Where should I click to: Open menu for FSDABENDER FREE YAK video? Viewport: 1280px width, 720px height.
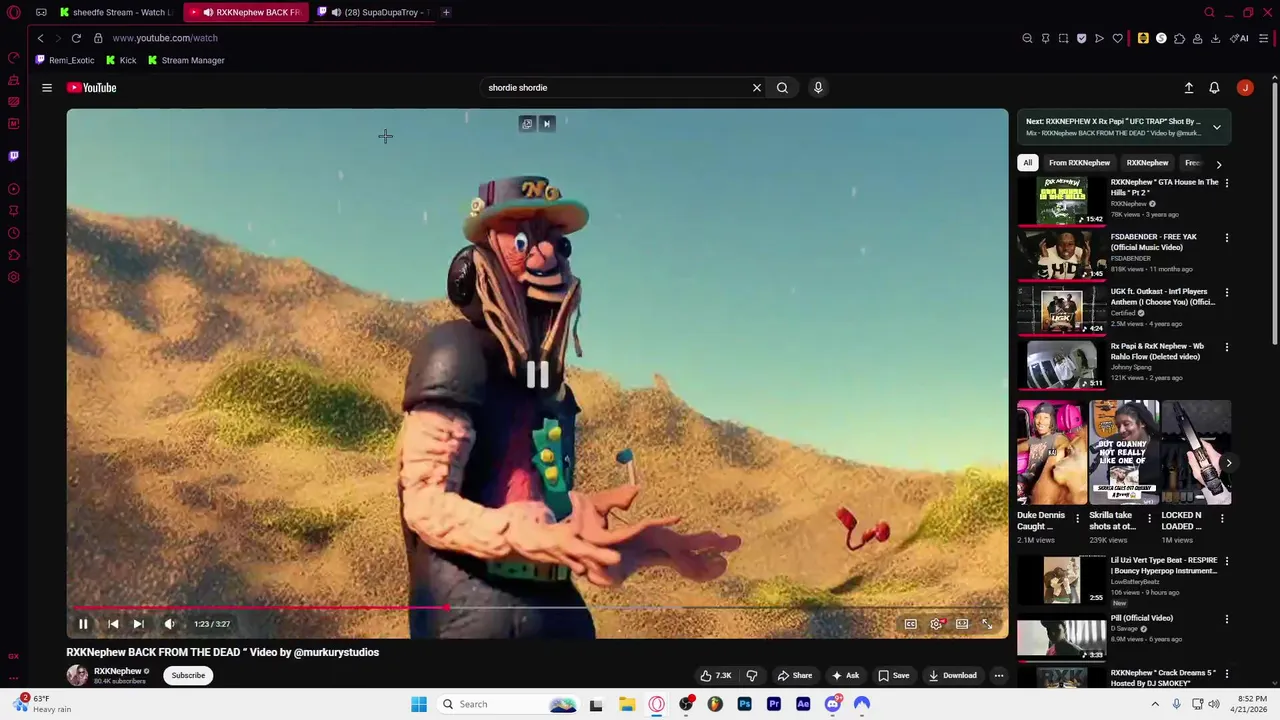tap(1227, 238)
